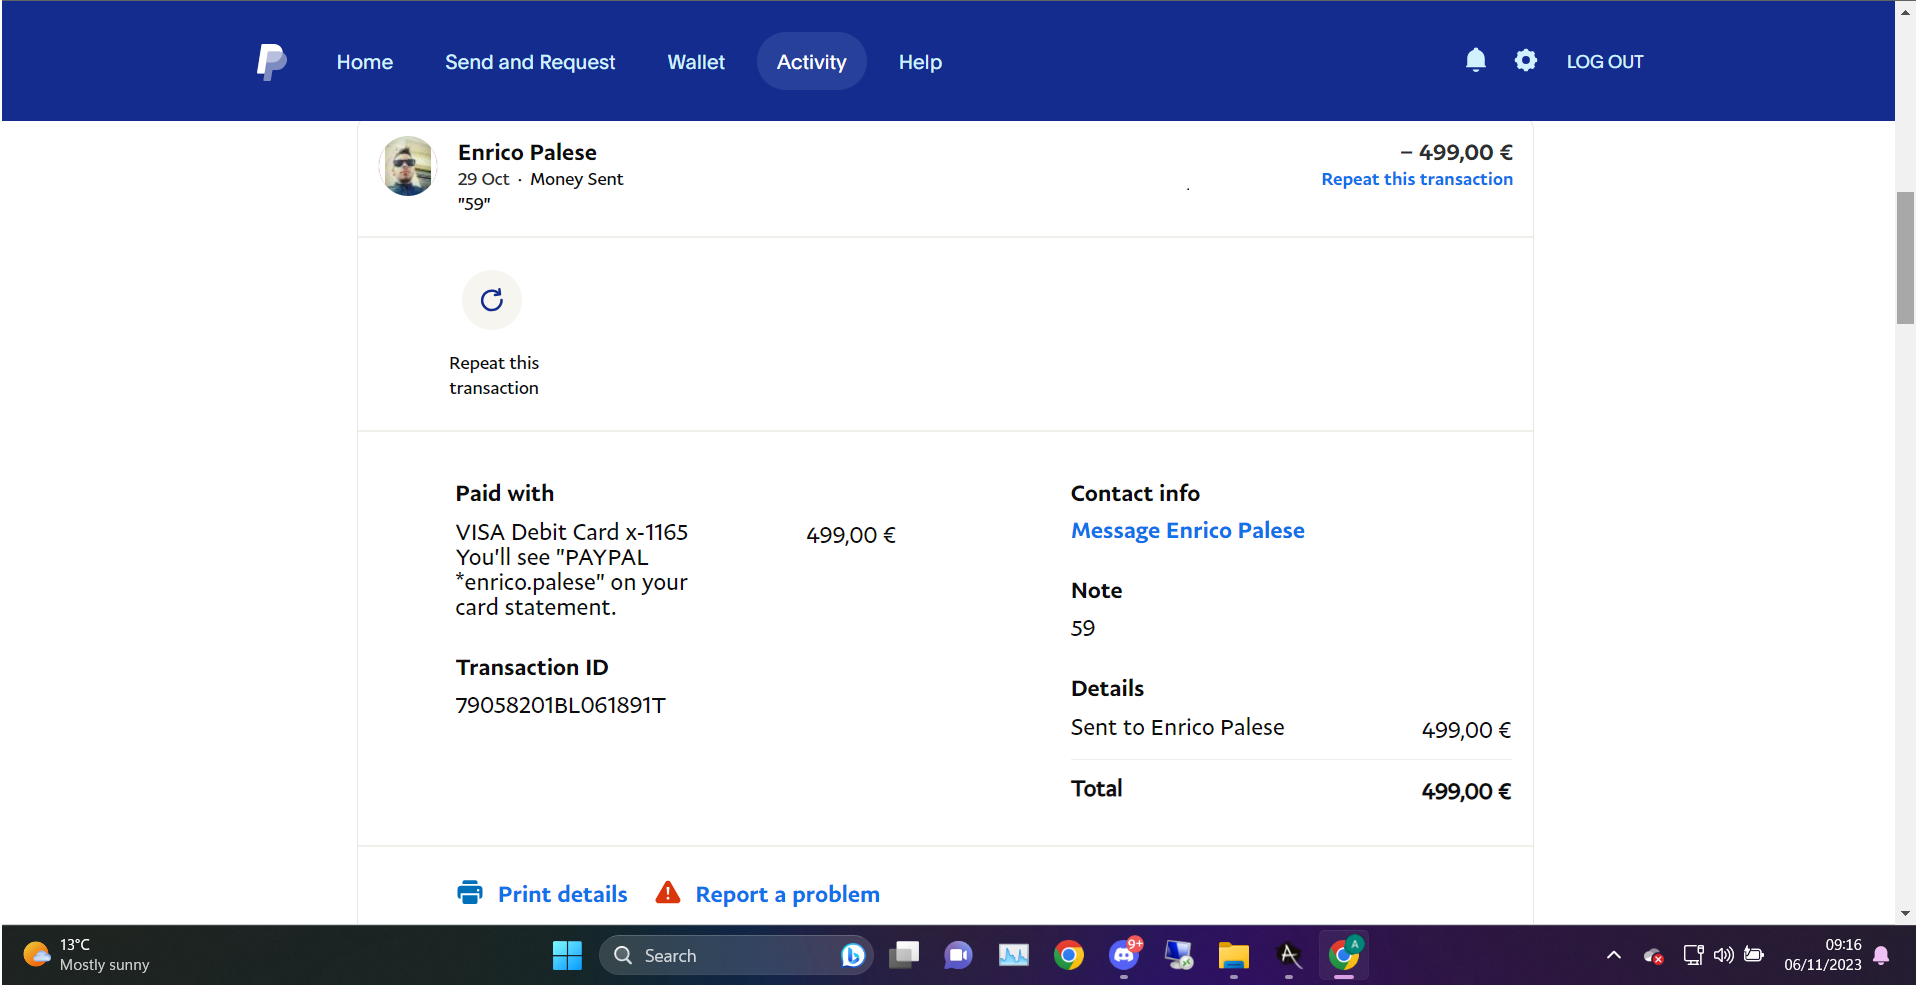Expand the system tray hidden icons chevron
The image size is (1916, 985).
coord(1613,955)
